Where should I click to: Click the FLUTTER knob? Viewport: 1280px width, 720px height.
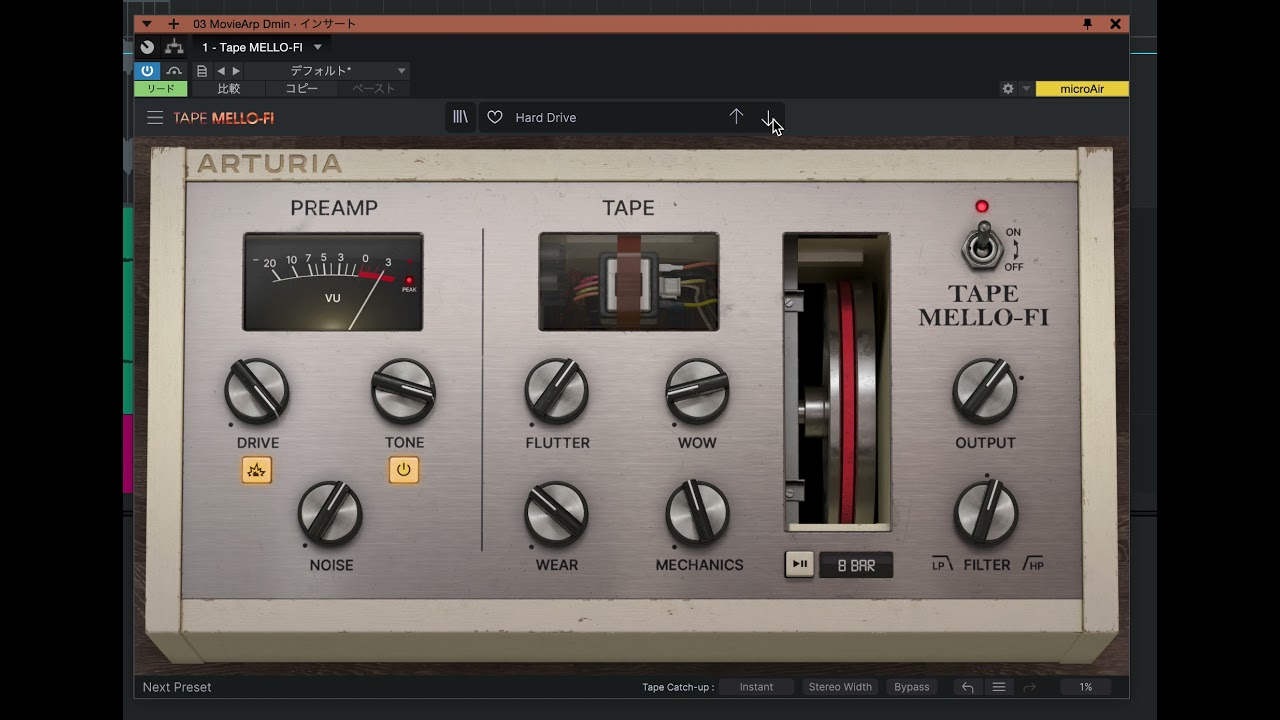[x=557, y=391]
